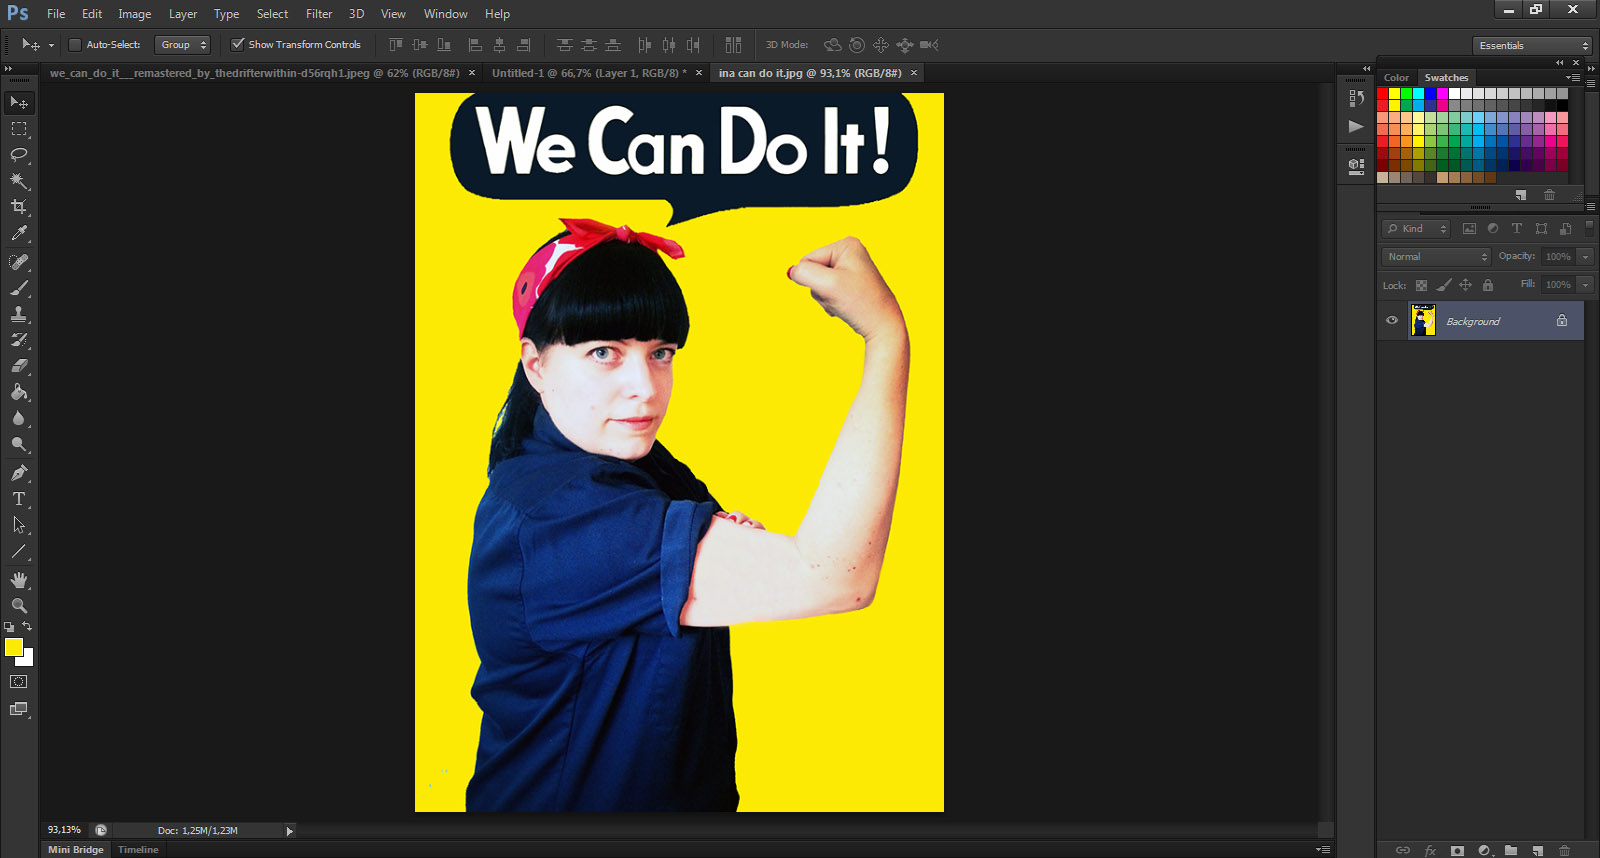This screenshot has width=1600, height=858.
Task: Toggle layer filtering switch
Action: (x=1589, y=228)
